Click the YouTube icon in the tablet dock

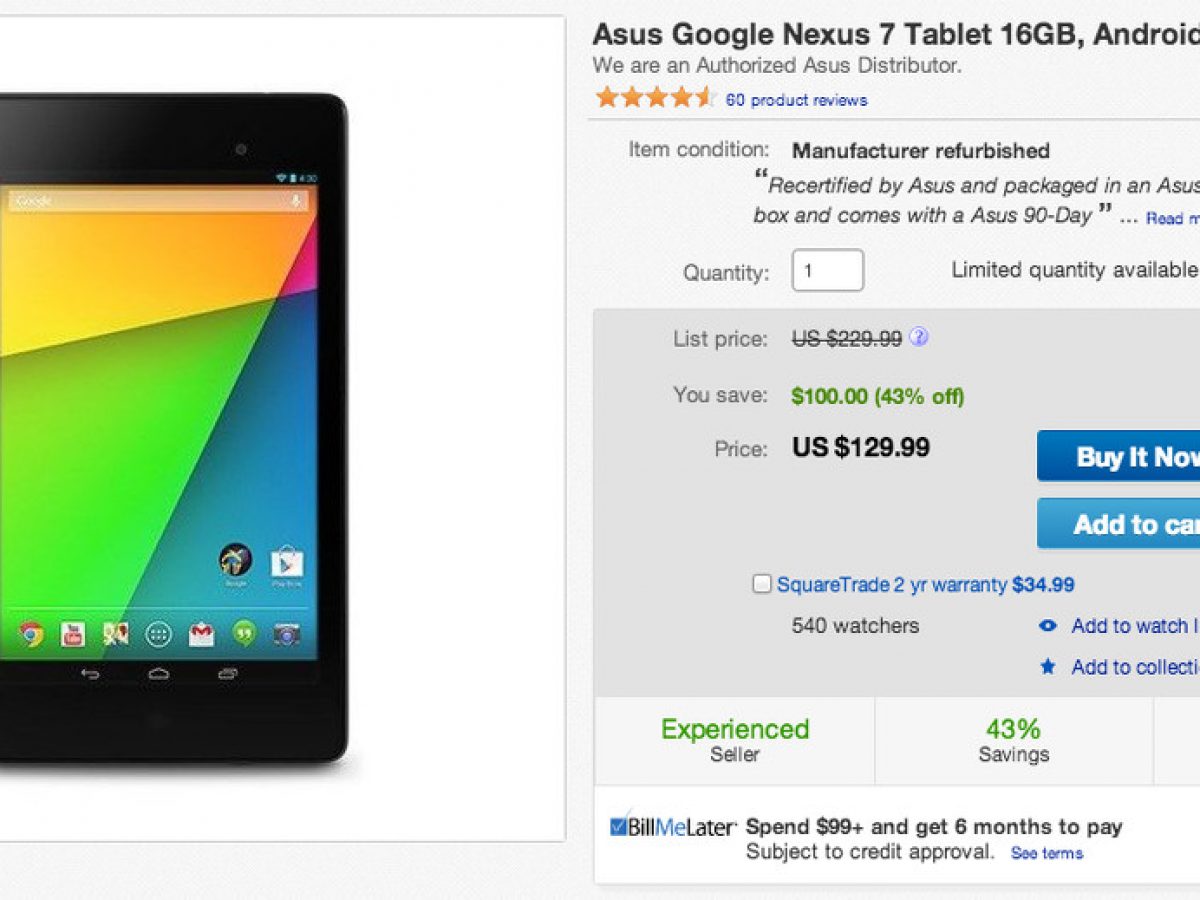click(73, 633)
